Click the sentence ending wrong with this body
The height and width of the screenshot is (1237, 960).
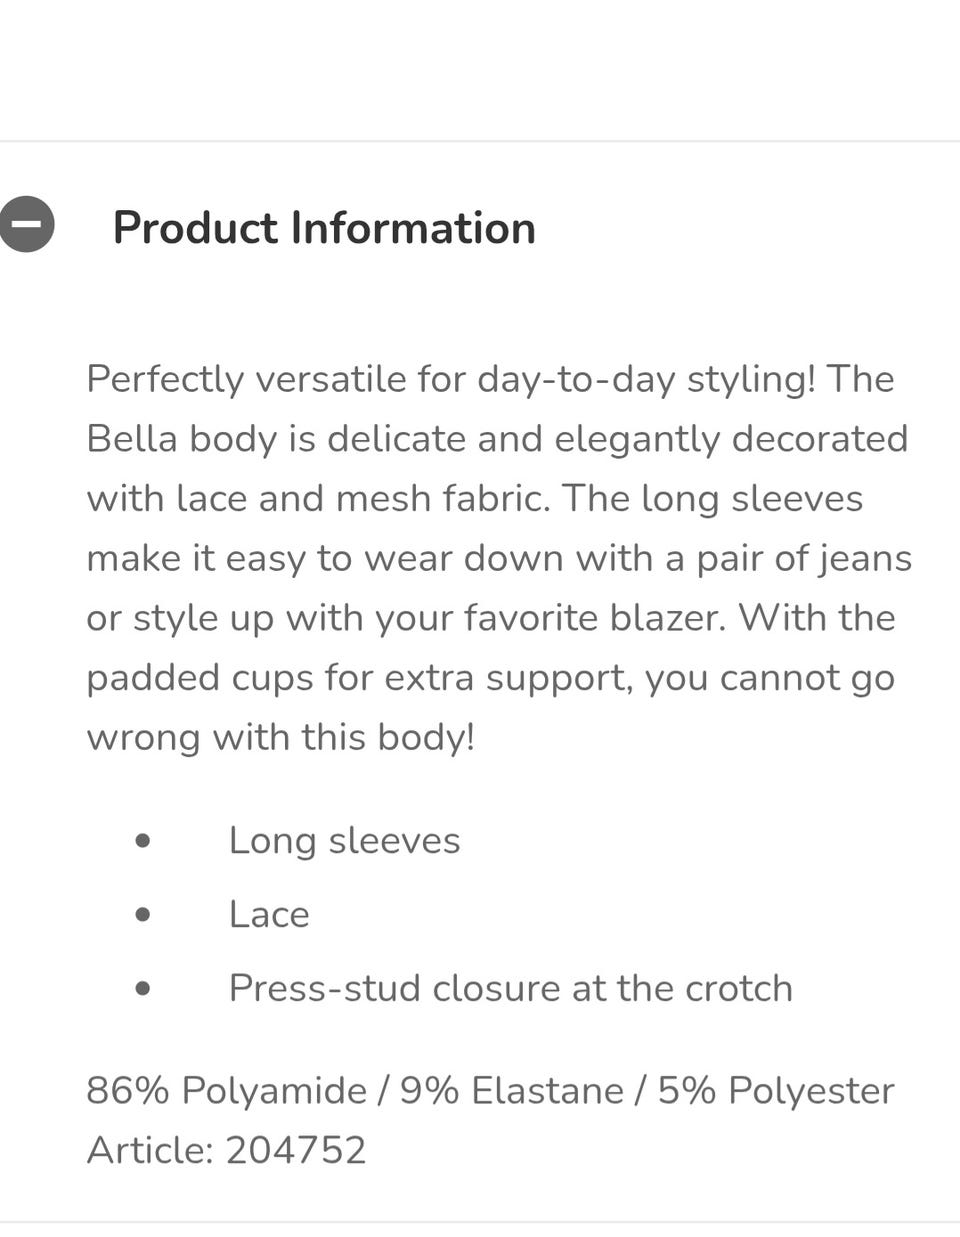click(280, 738)
